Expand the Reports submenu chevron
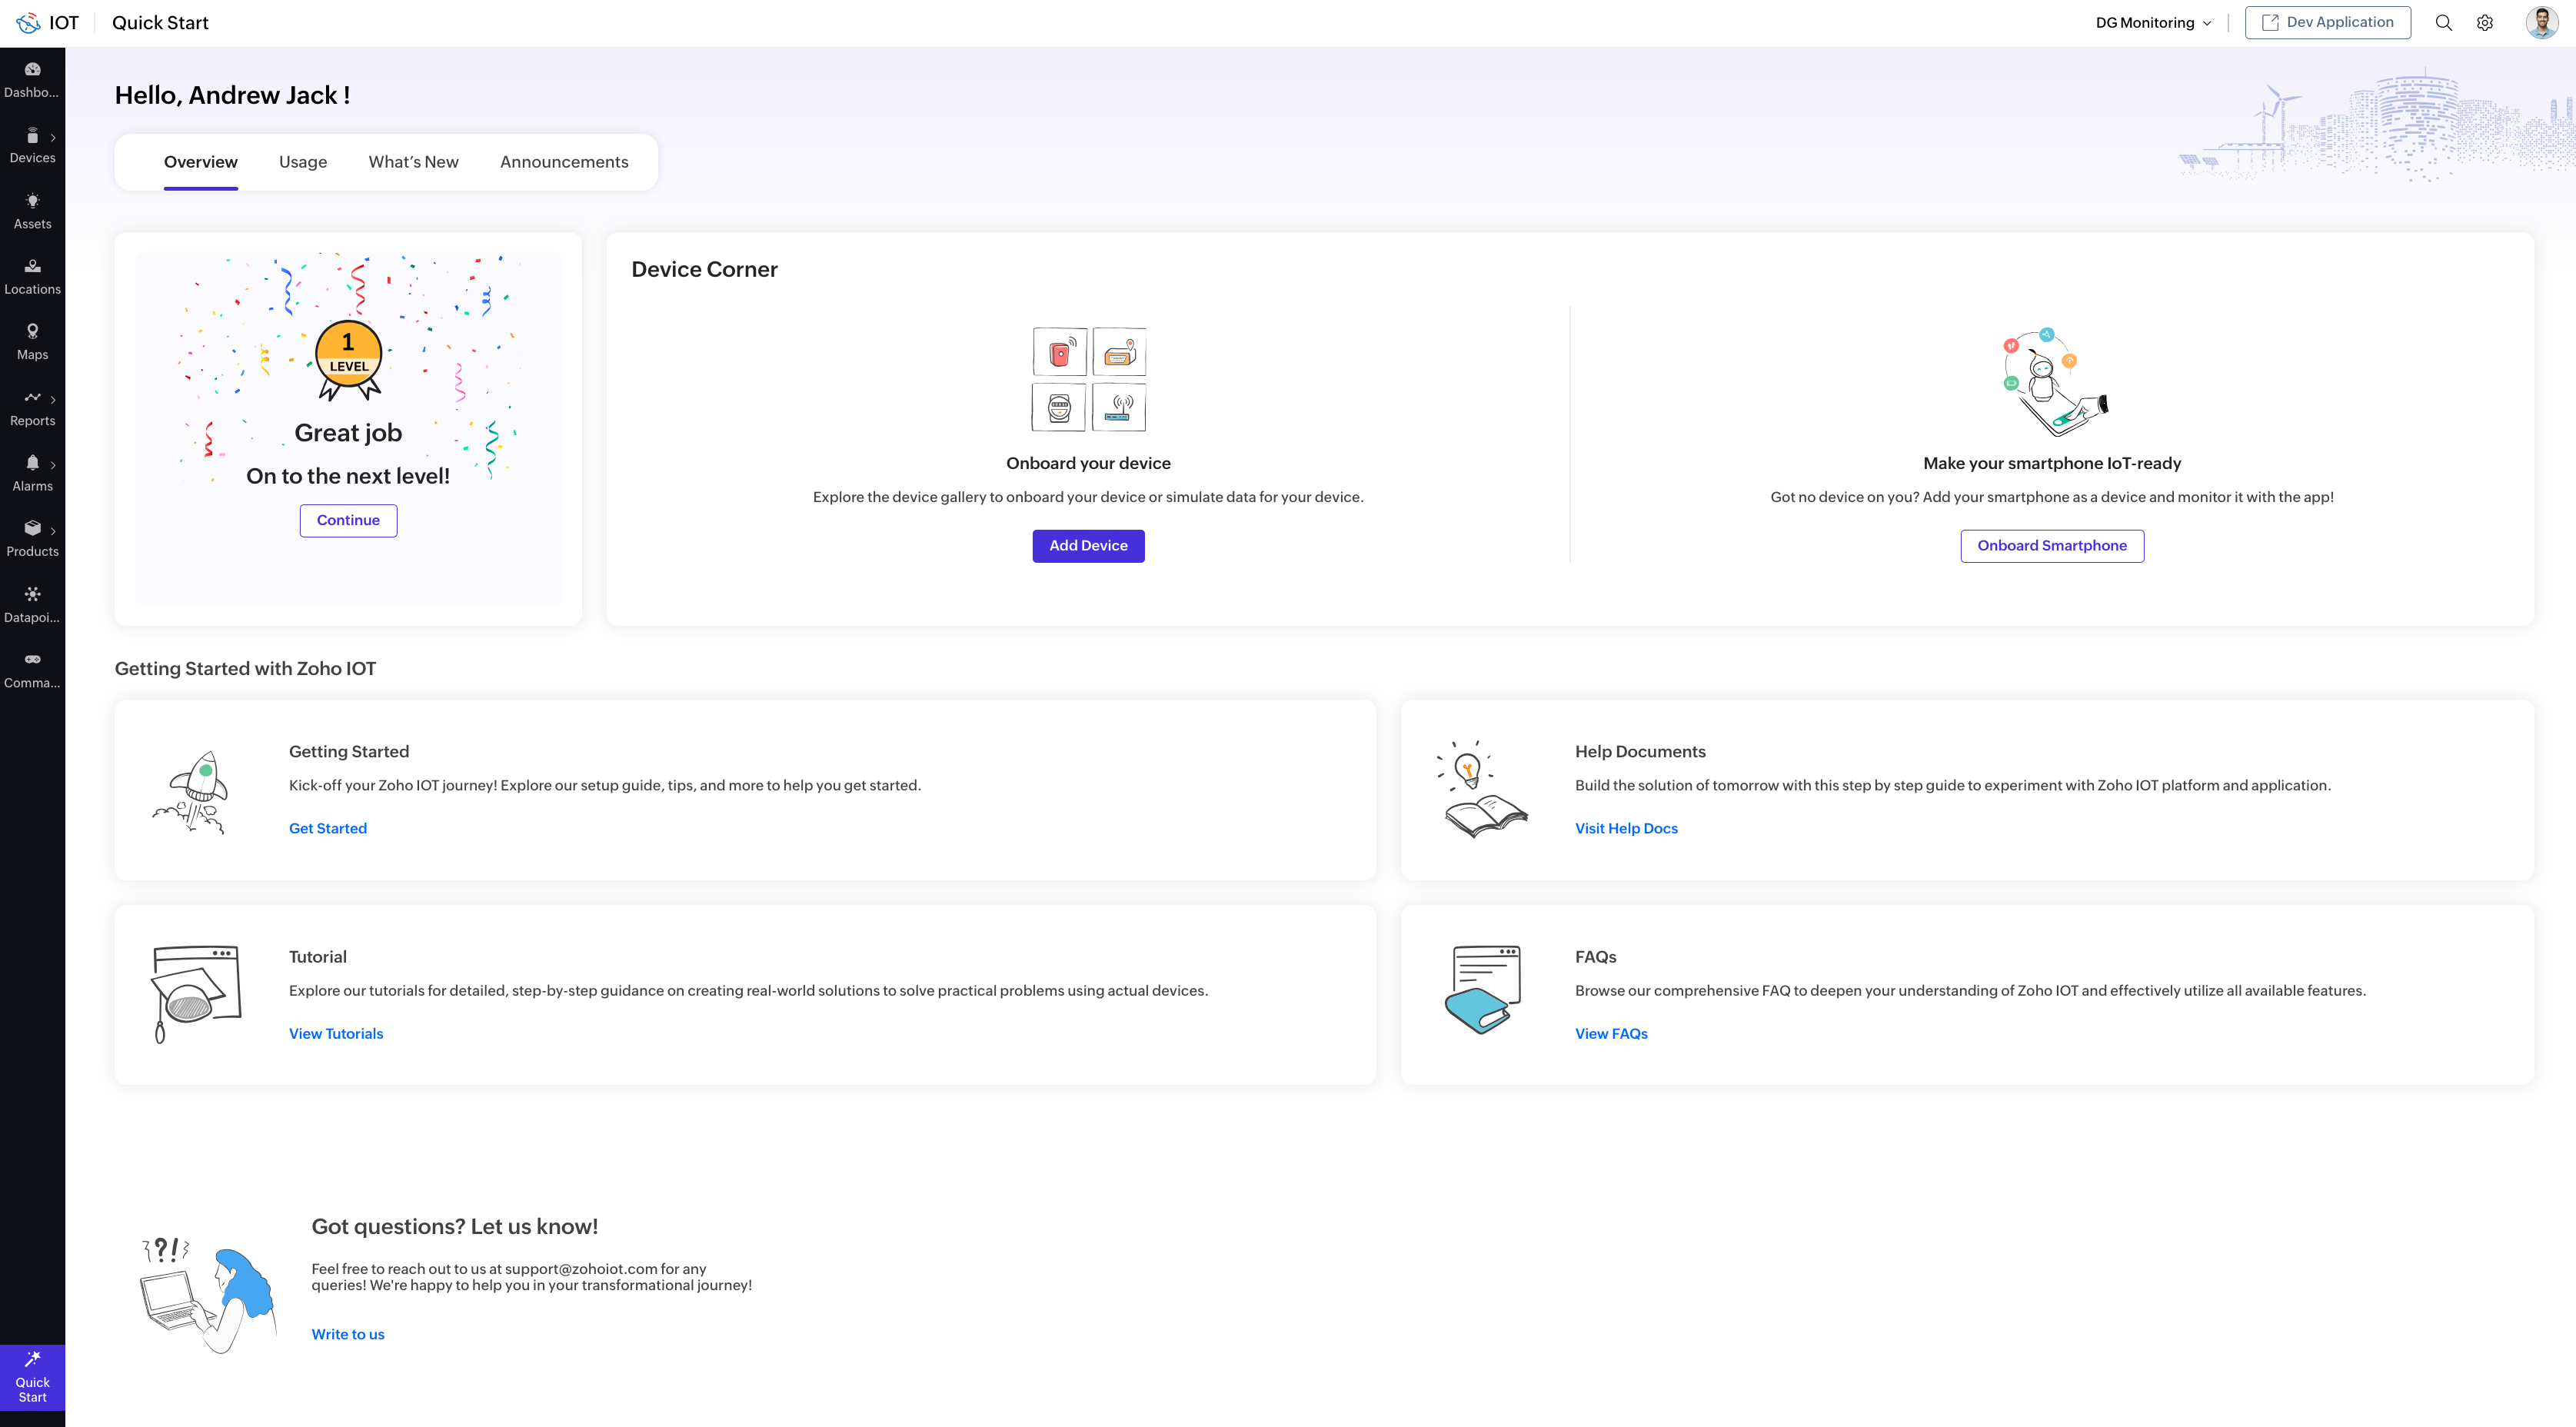This screenshot has width=2576, height=1427. [53, 400]
